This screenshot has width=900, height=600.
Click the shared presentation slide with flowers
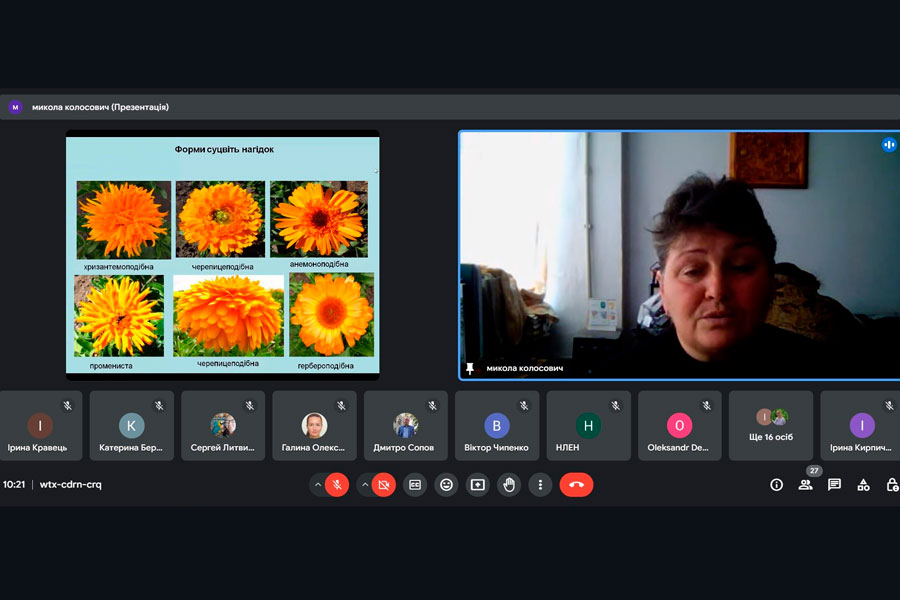(223, 255)
